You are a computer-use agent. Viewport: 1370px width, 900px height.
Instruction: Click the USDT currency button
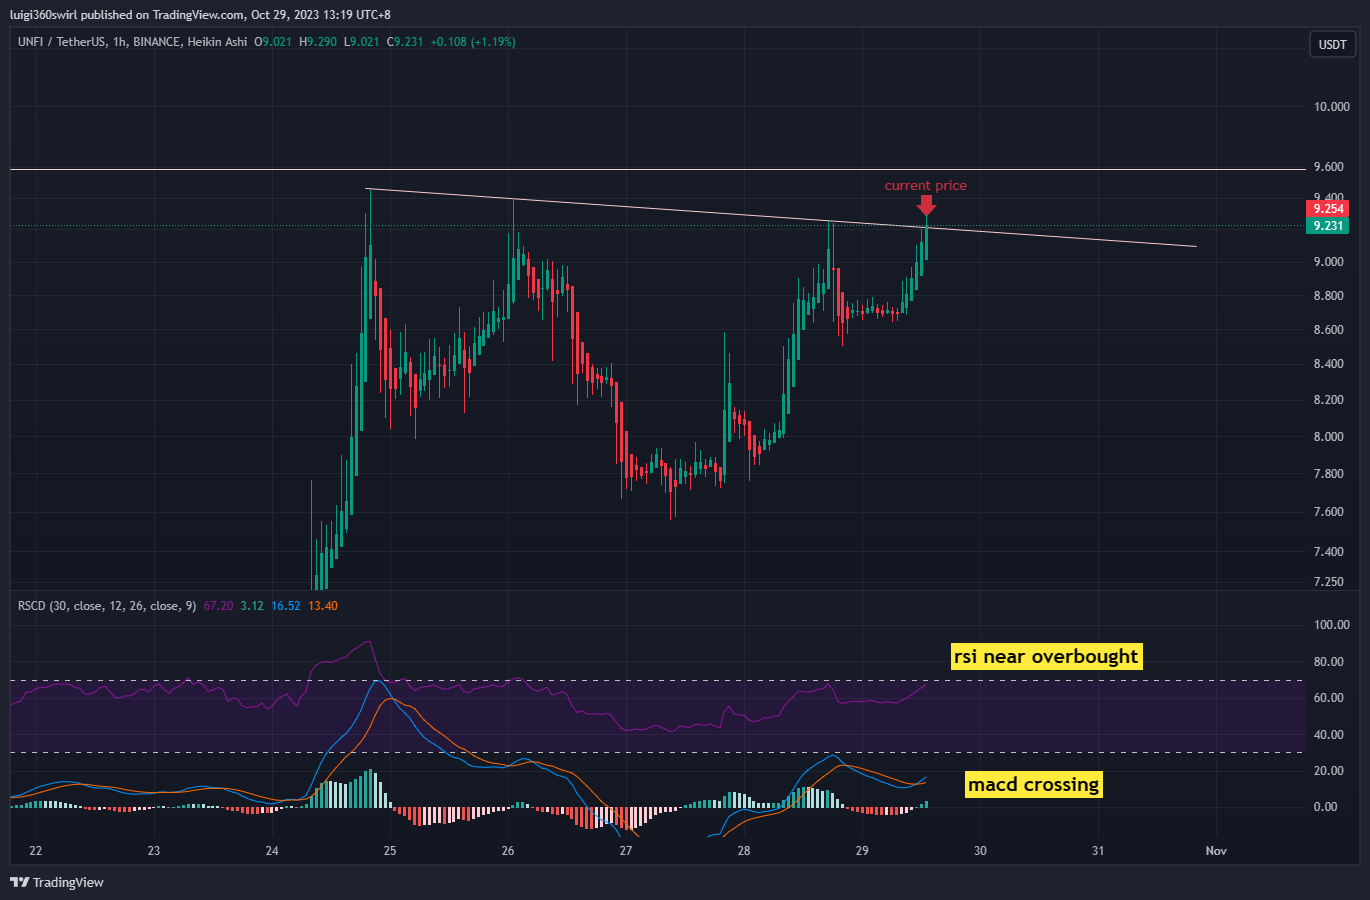point(1332,44)
